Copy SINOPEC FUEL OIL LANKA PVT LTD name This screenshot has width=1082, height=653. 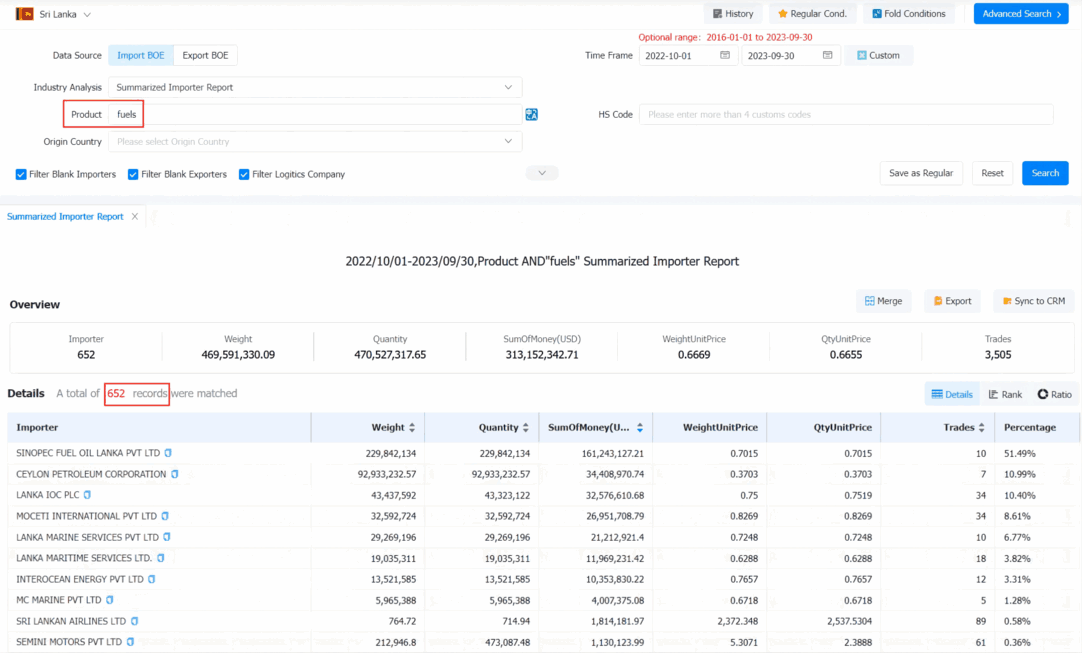pyautogui.click(x=168, y=453)
